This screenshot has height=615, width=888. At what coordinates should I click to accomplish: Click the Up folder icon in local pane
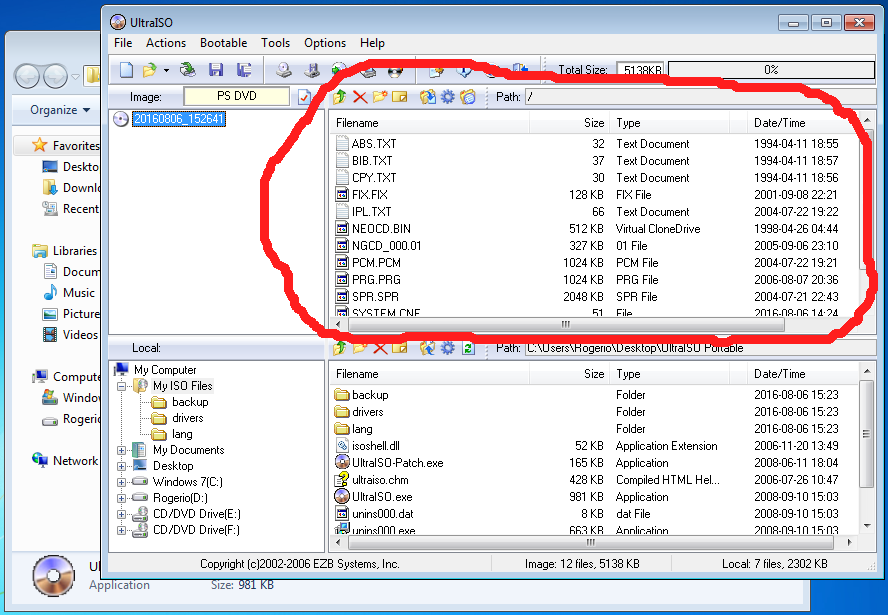[x=340, y=348]
